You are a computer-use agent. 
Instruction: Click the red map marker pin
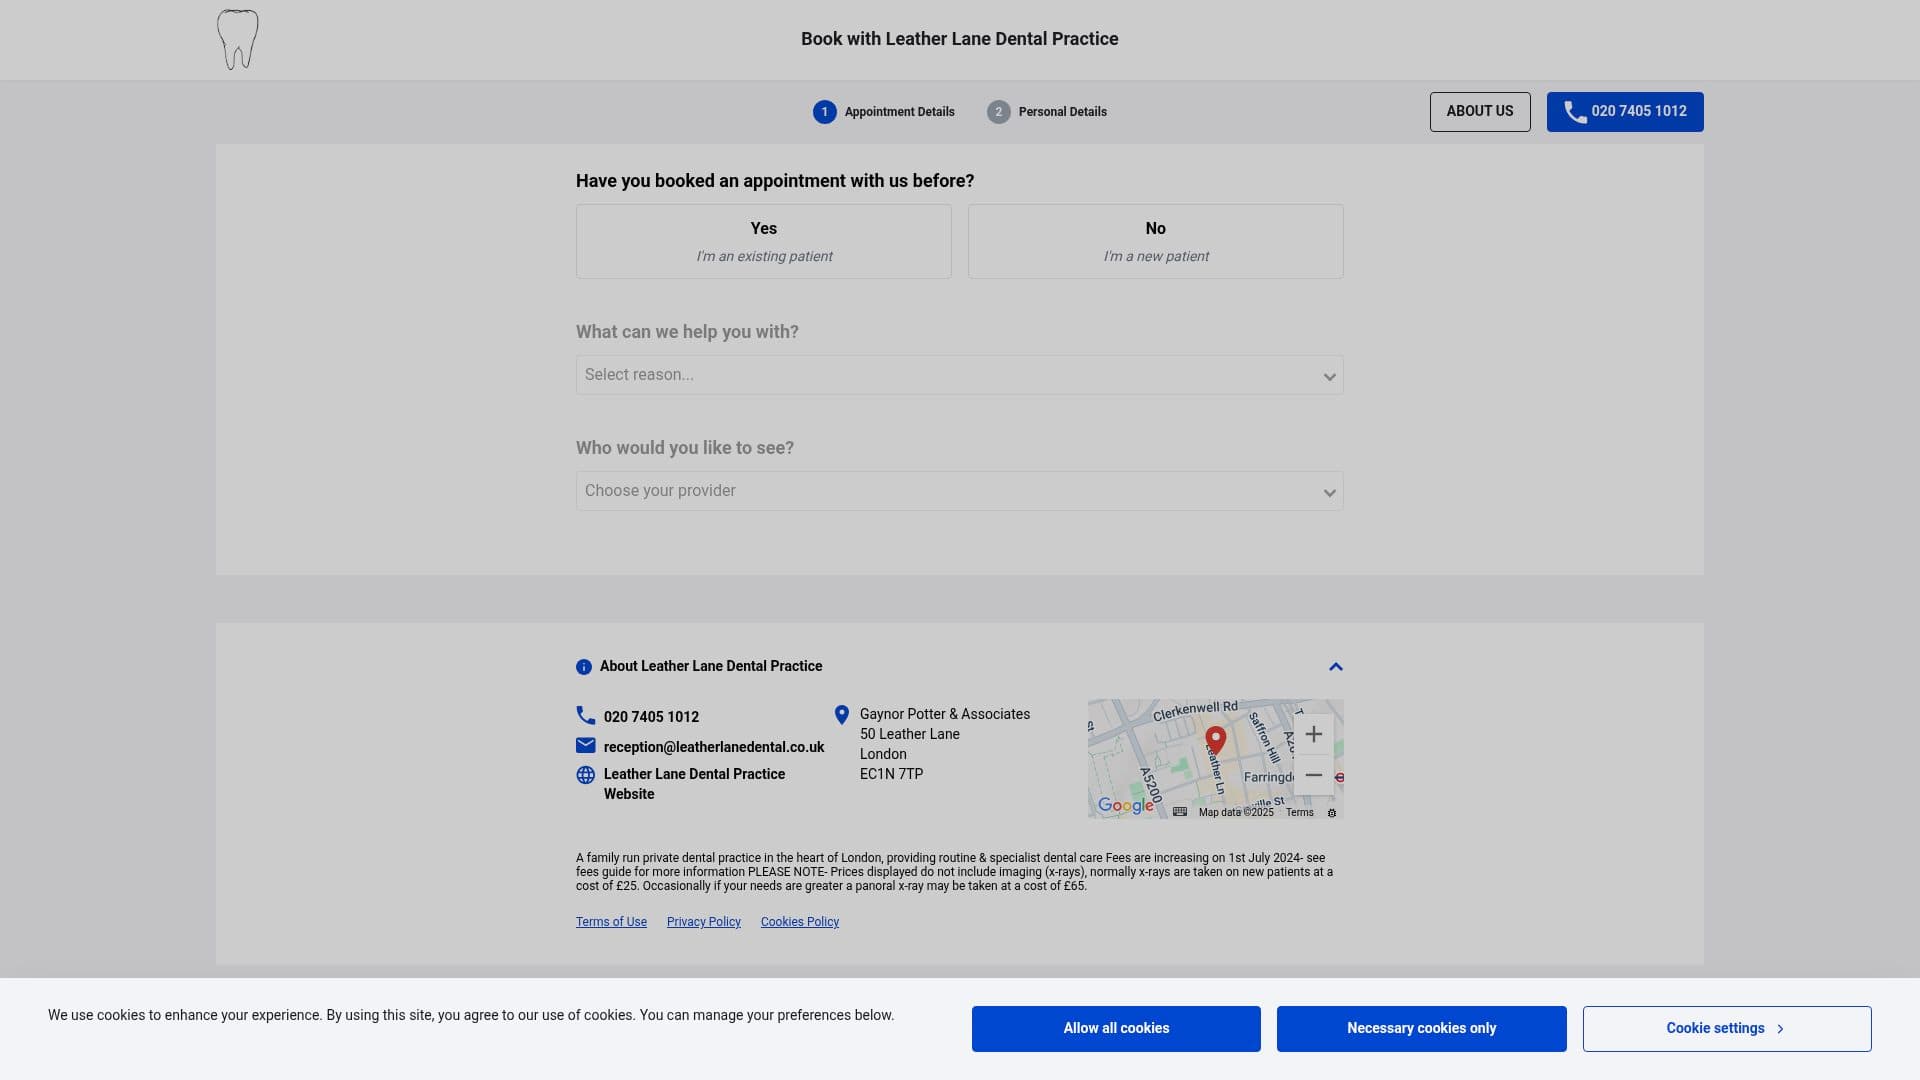point(1216,740)
